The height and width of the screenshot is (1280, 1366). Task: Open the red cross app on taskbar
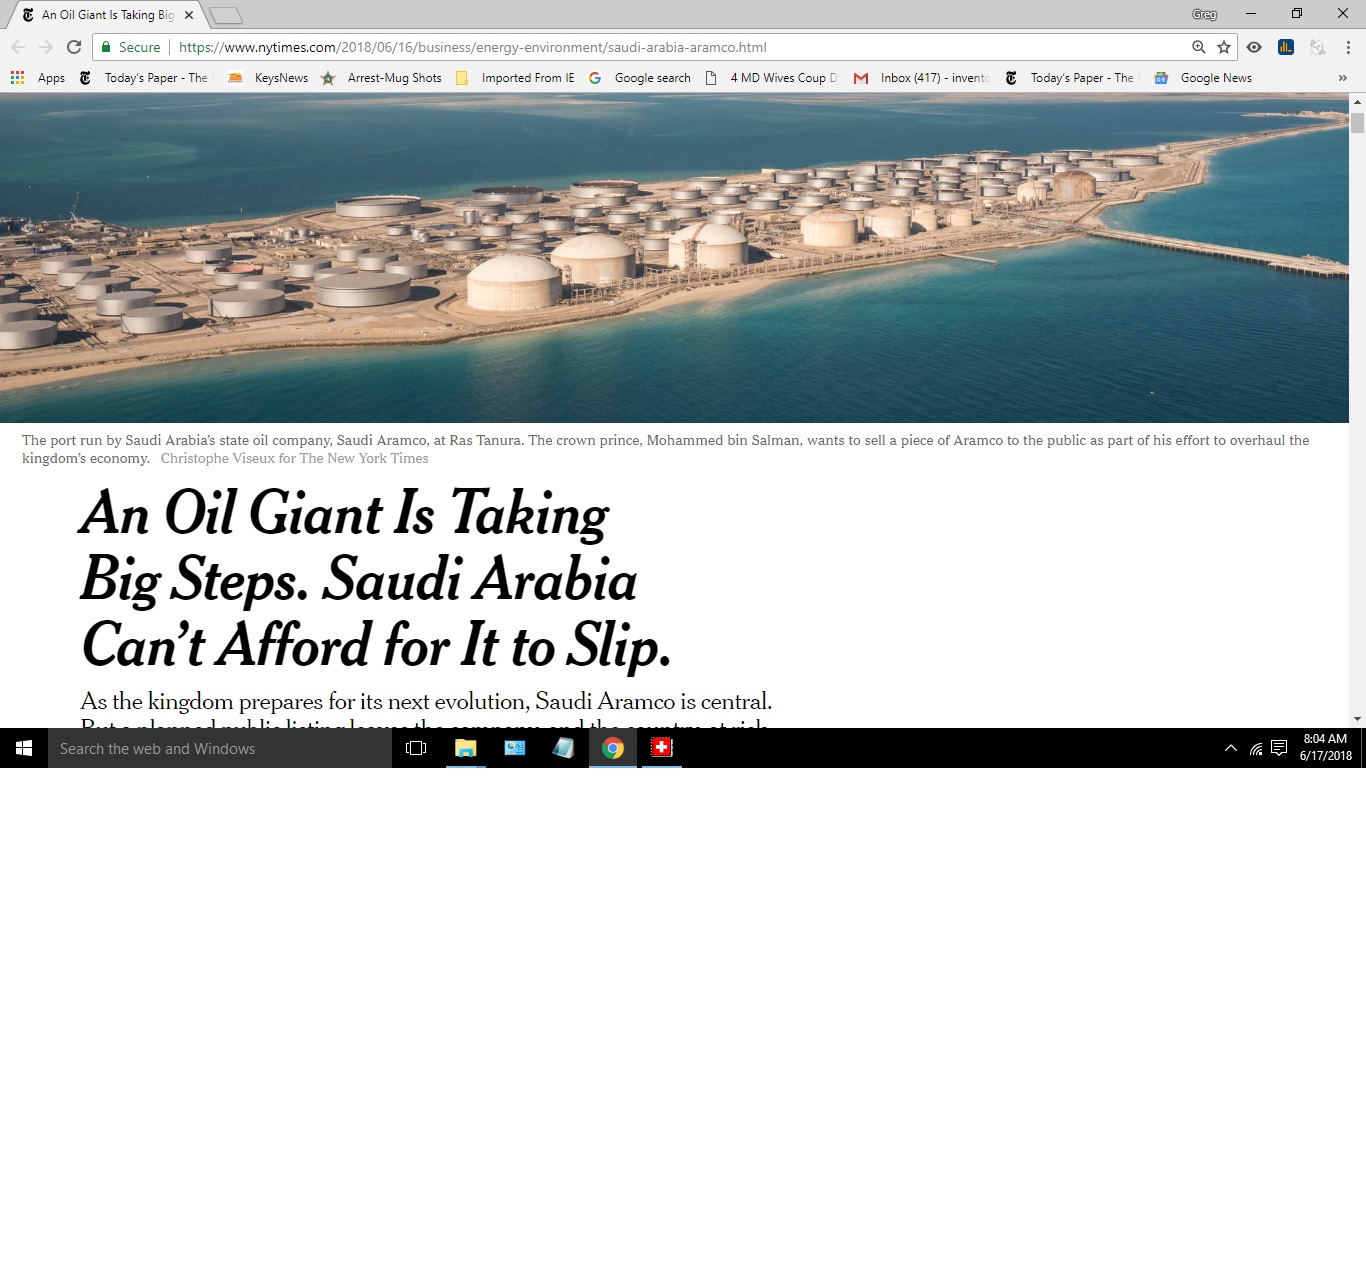tap(662, 748)
